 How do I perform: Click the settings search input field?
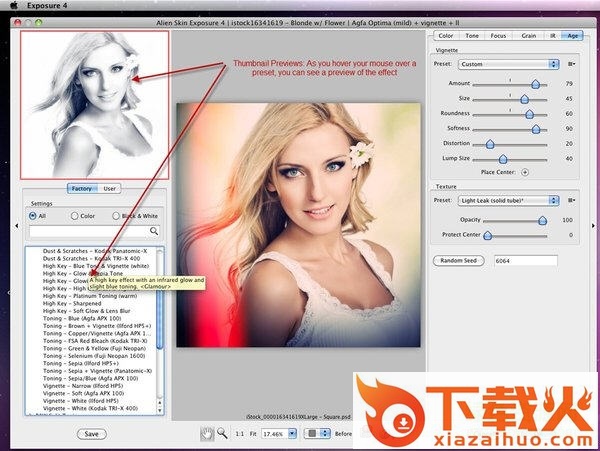tap(94, 231)
